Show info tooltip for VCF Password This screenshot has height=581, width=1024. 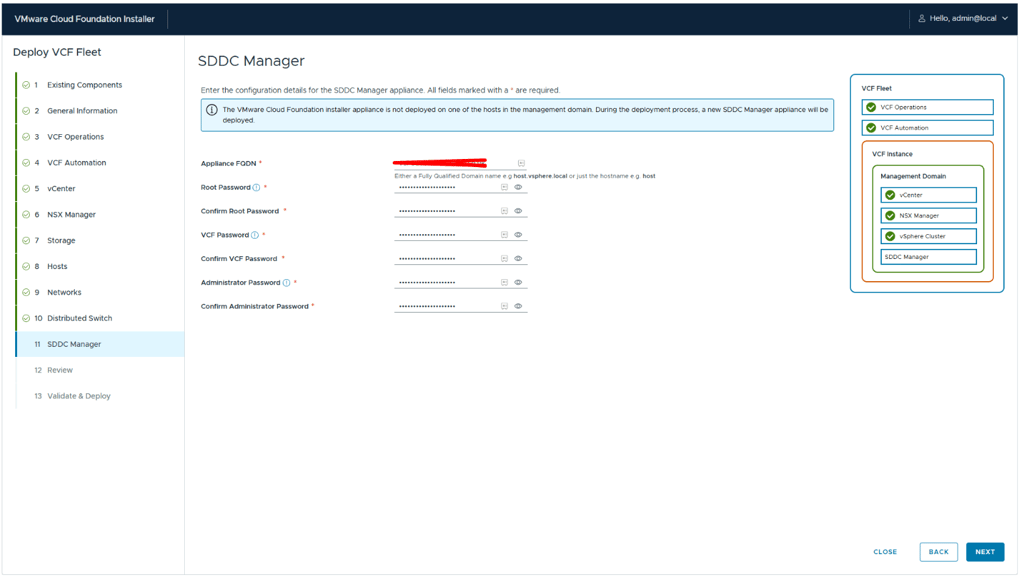(x=255, y=235)
